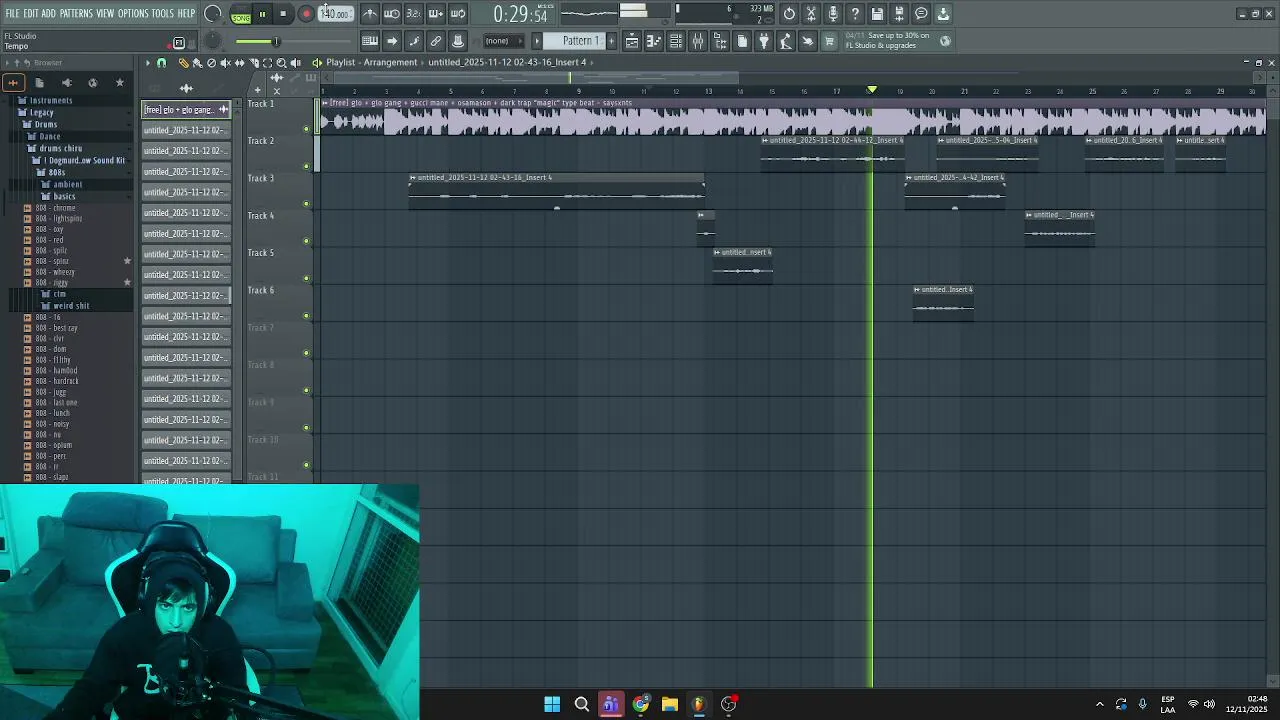Open the audio editor scissors icon
This screenshot has width=1280, height=720.
point(812,14)
